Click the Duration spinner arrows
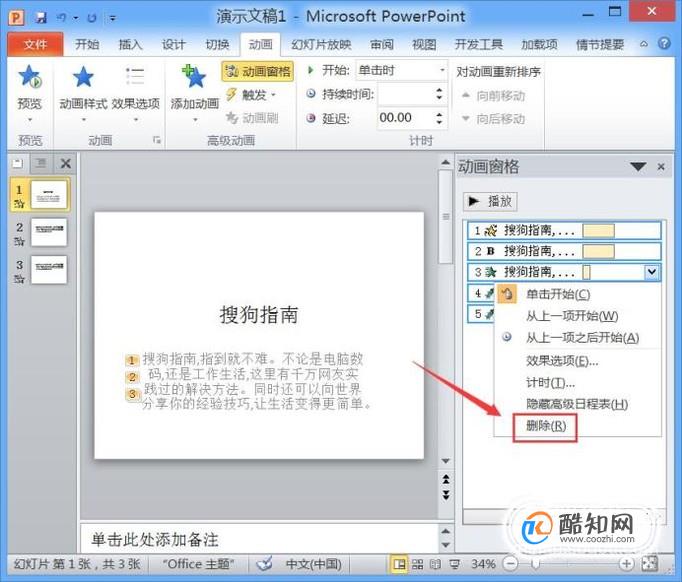682x582 pixels. tap(439, 94)
